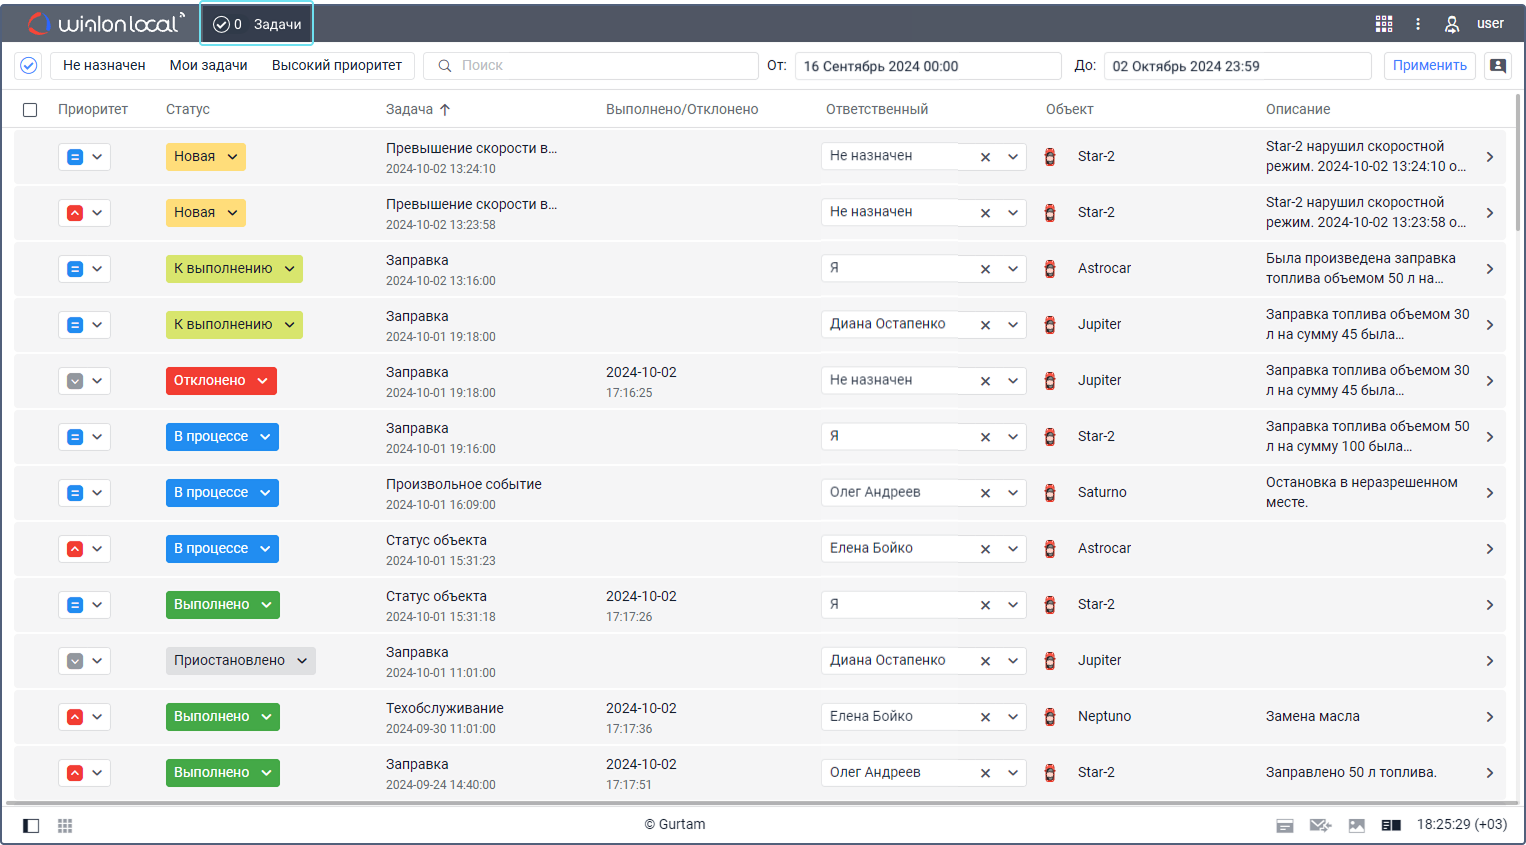1526x845 pixels.
Task: Click the Приоритет column header
Action: tap(93, 109)
